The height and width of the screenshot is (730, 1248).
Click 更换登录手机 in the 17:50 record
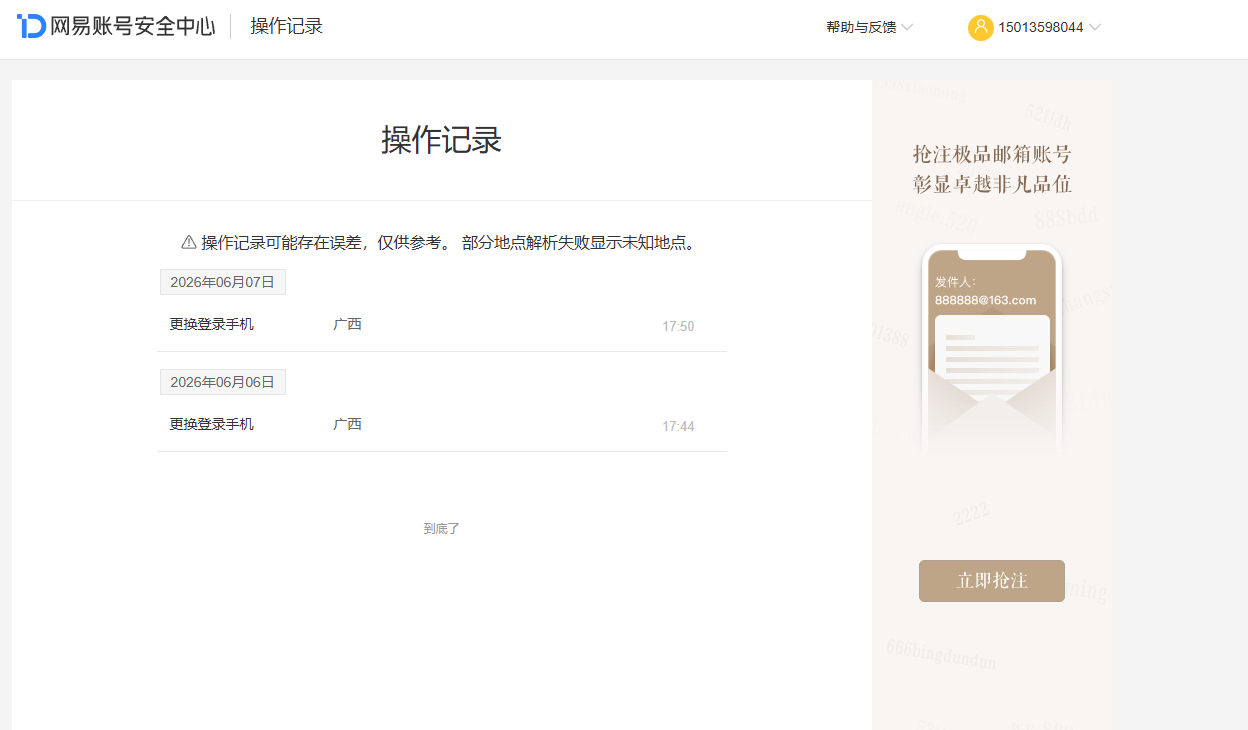point(212,324)
